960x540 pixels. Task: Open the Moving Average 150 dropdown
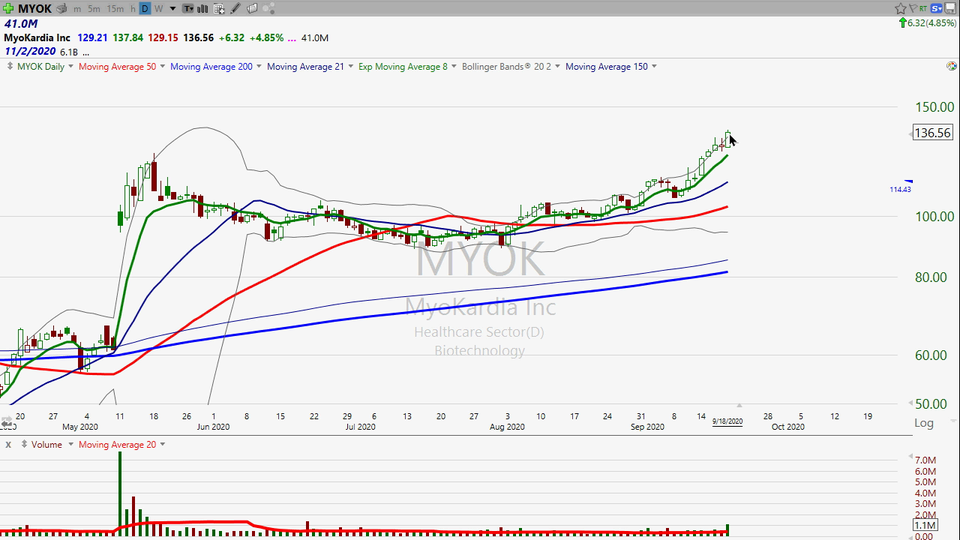654,67
